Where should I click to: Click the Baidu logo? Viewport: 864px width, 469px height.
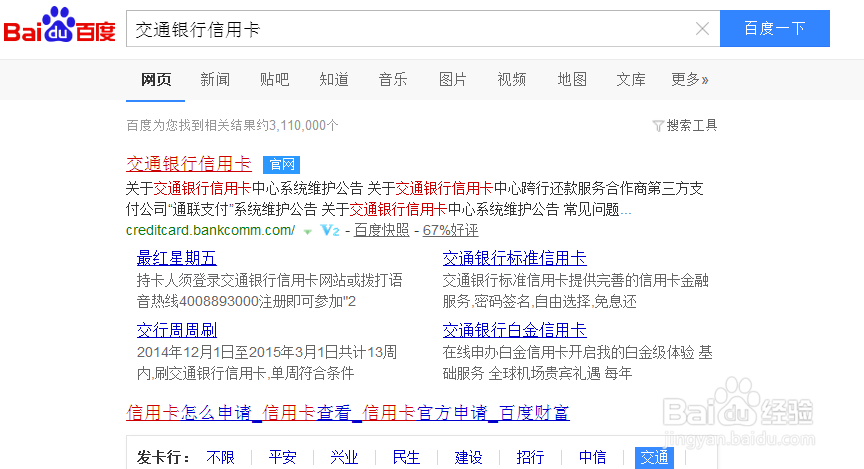60,25
